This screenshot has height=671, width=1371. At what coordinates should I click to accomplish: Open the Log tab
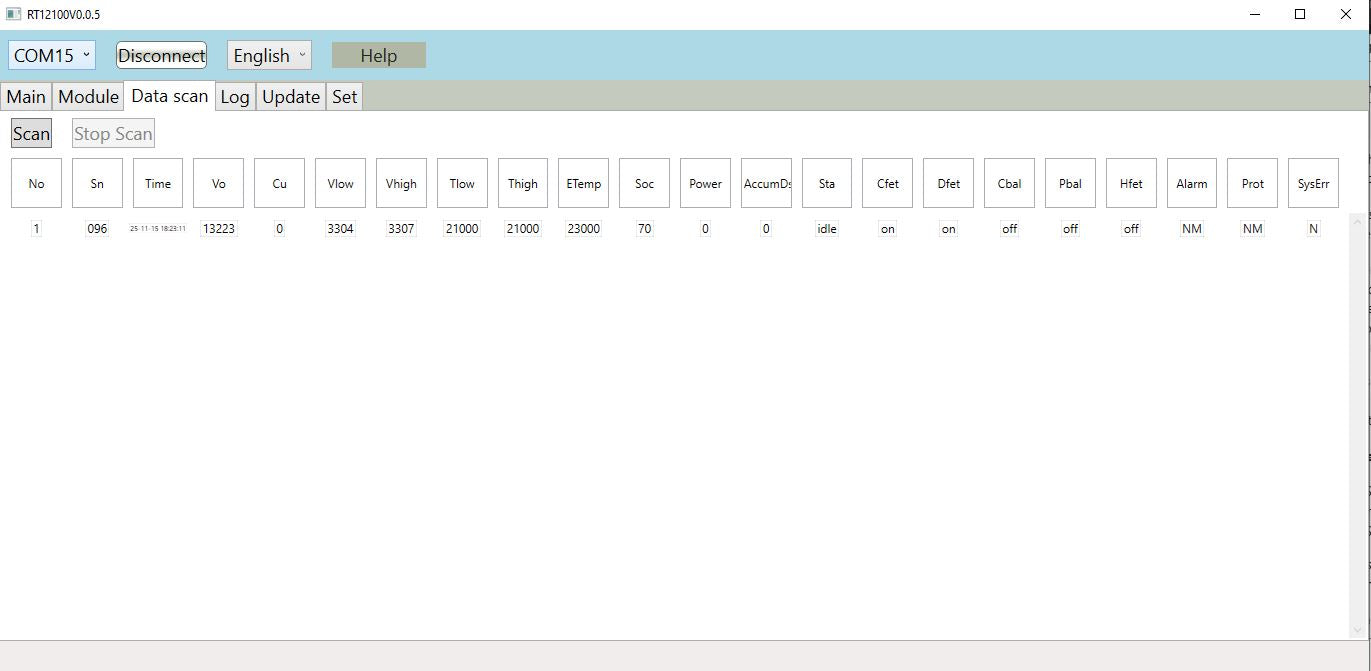pos(235,97)
